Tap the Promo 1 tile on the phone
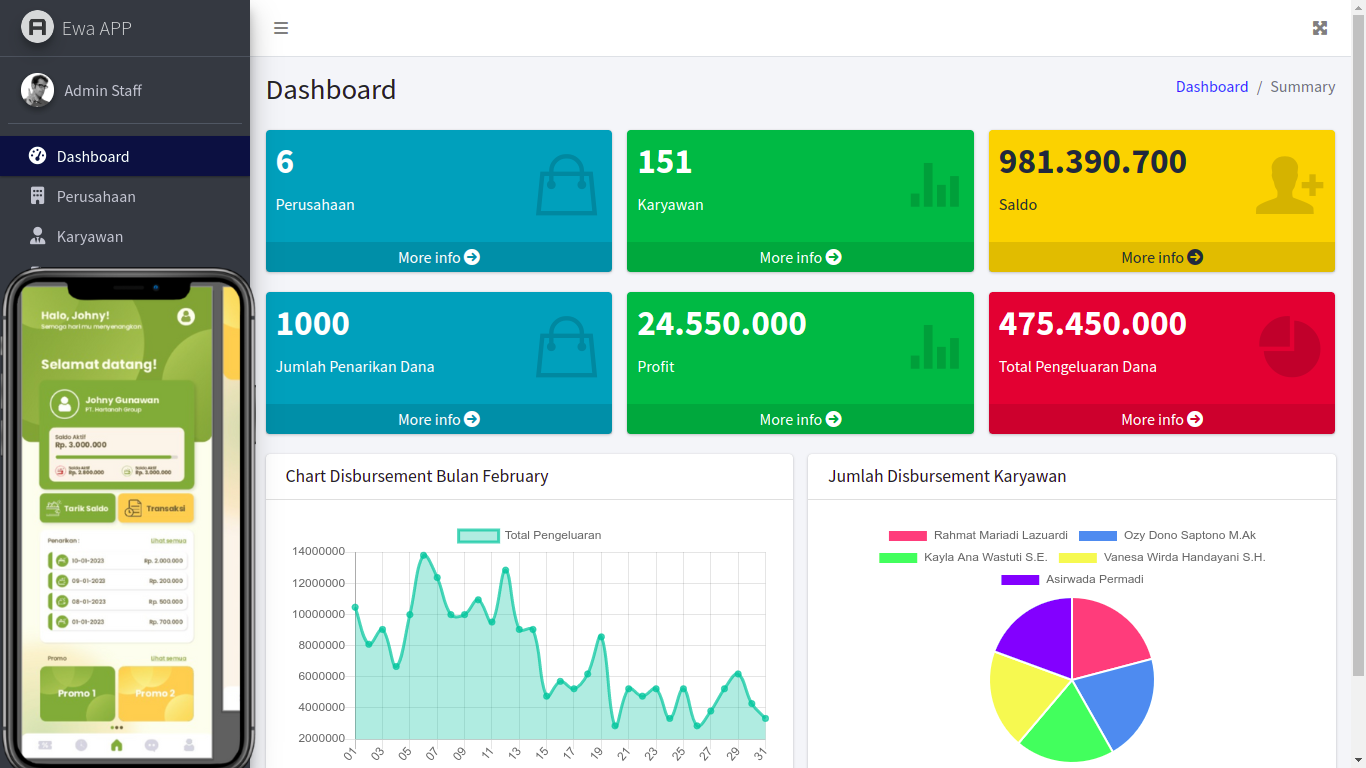The width and height of the screenshot is (1366, 768). [x=78, y=694]
